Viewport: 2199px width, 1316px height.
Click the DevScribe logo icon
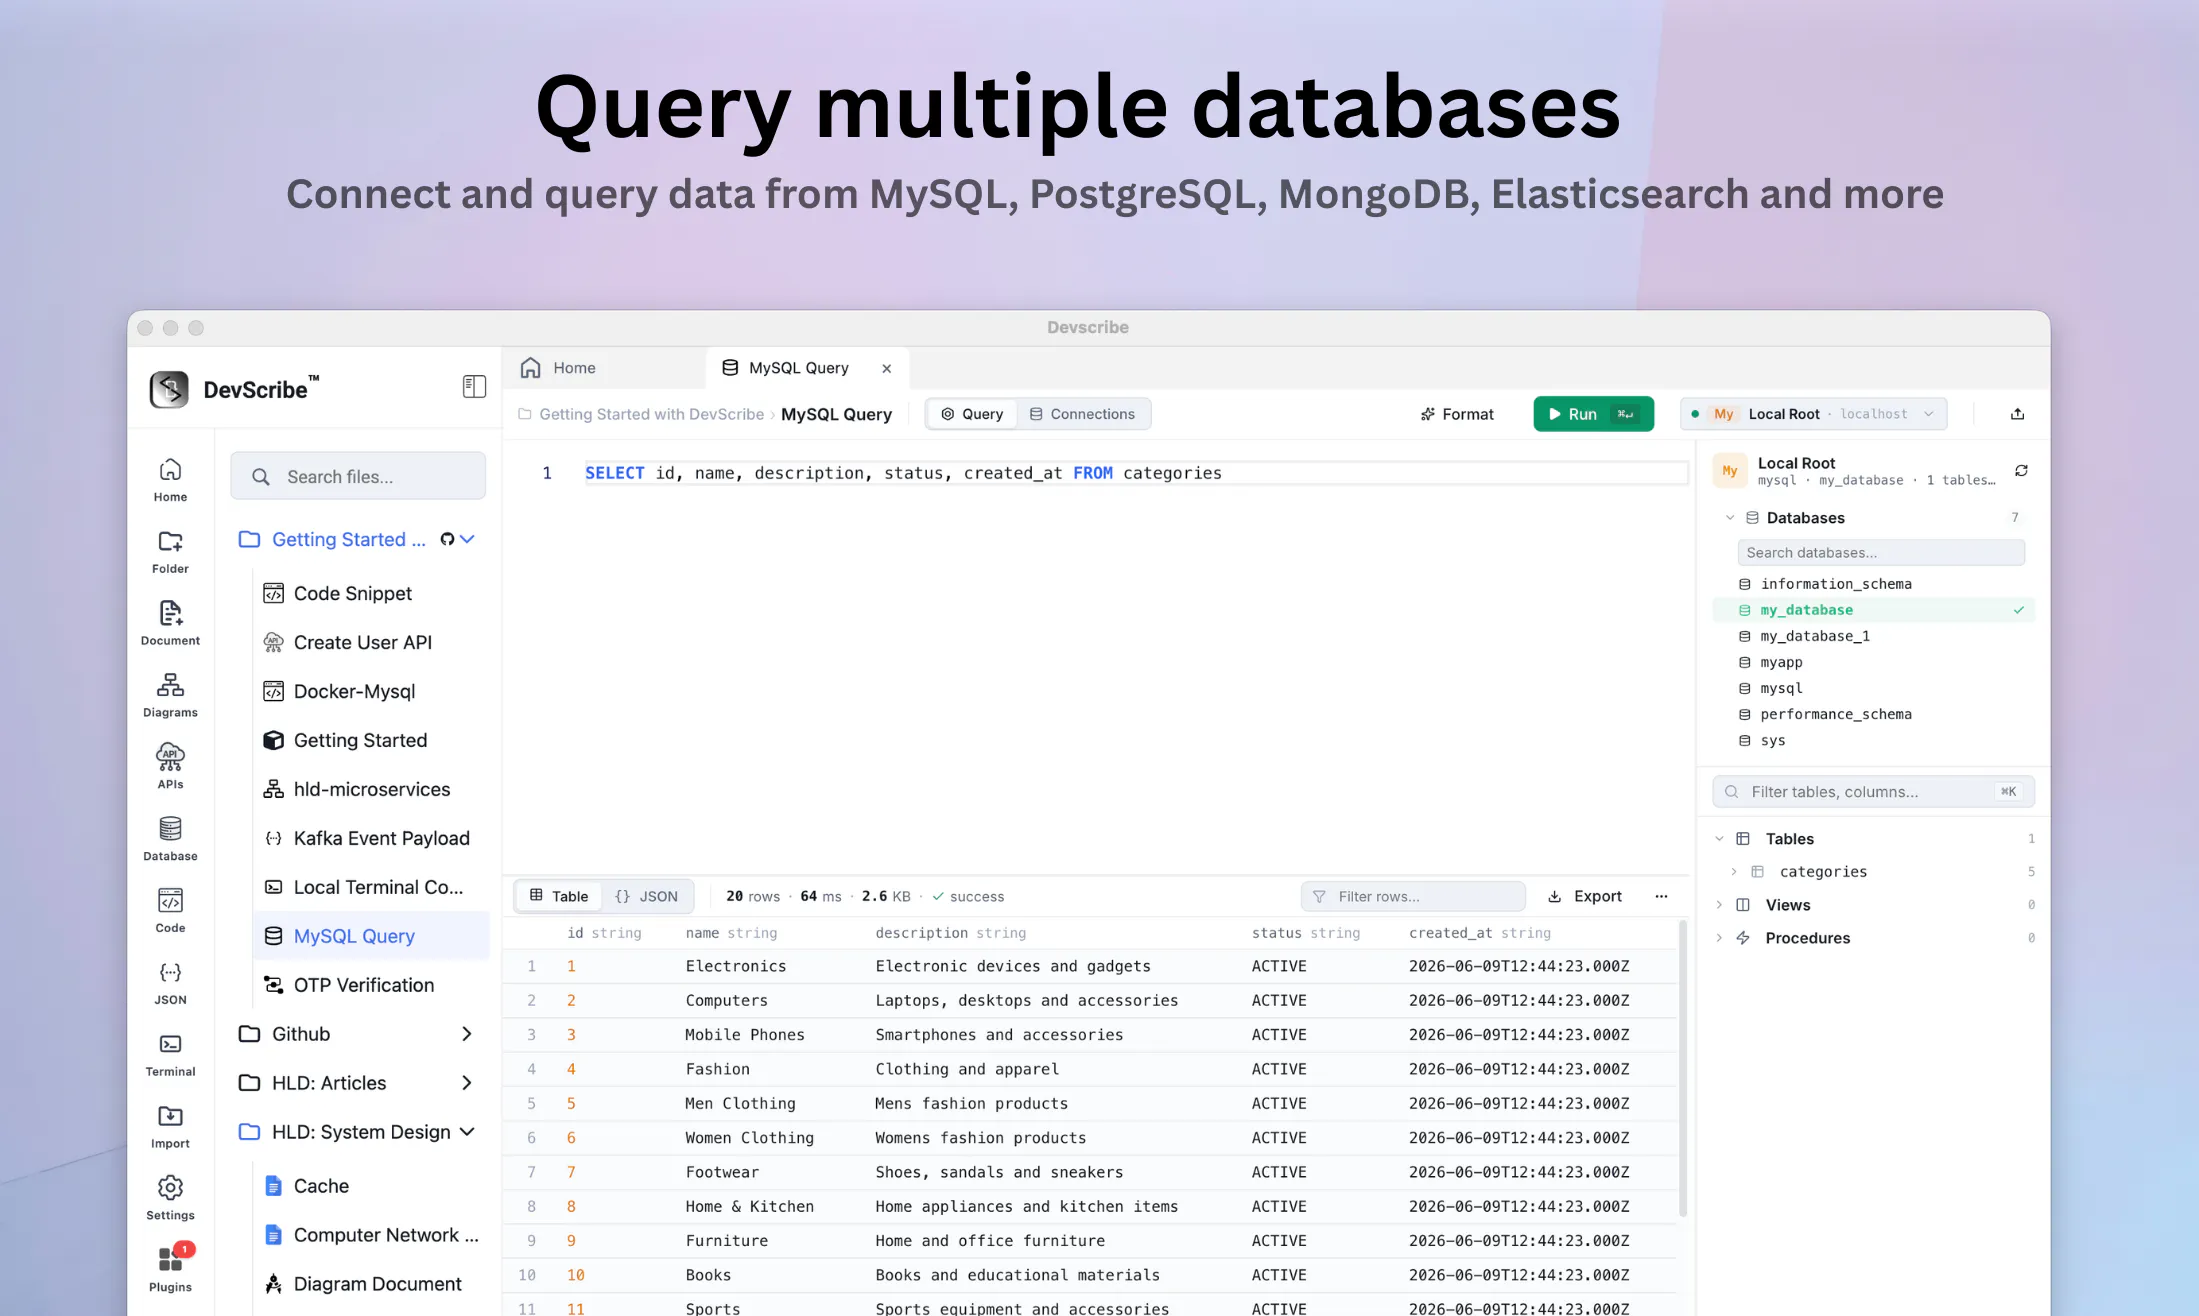coord(169,389)
